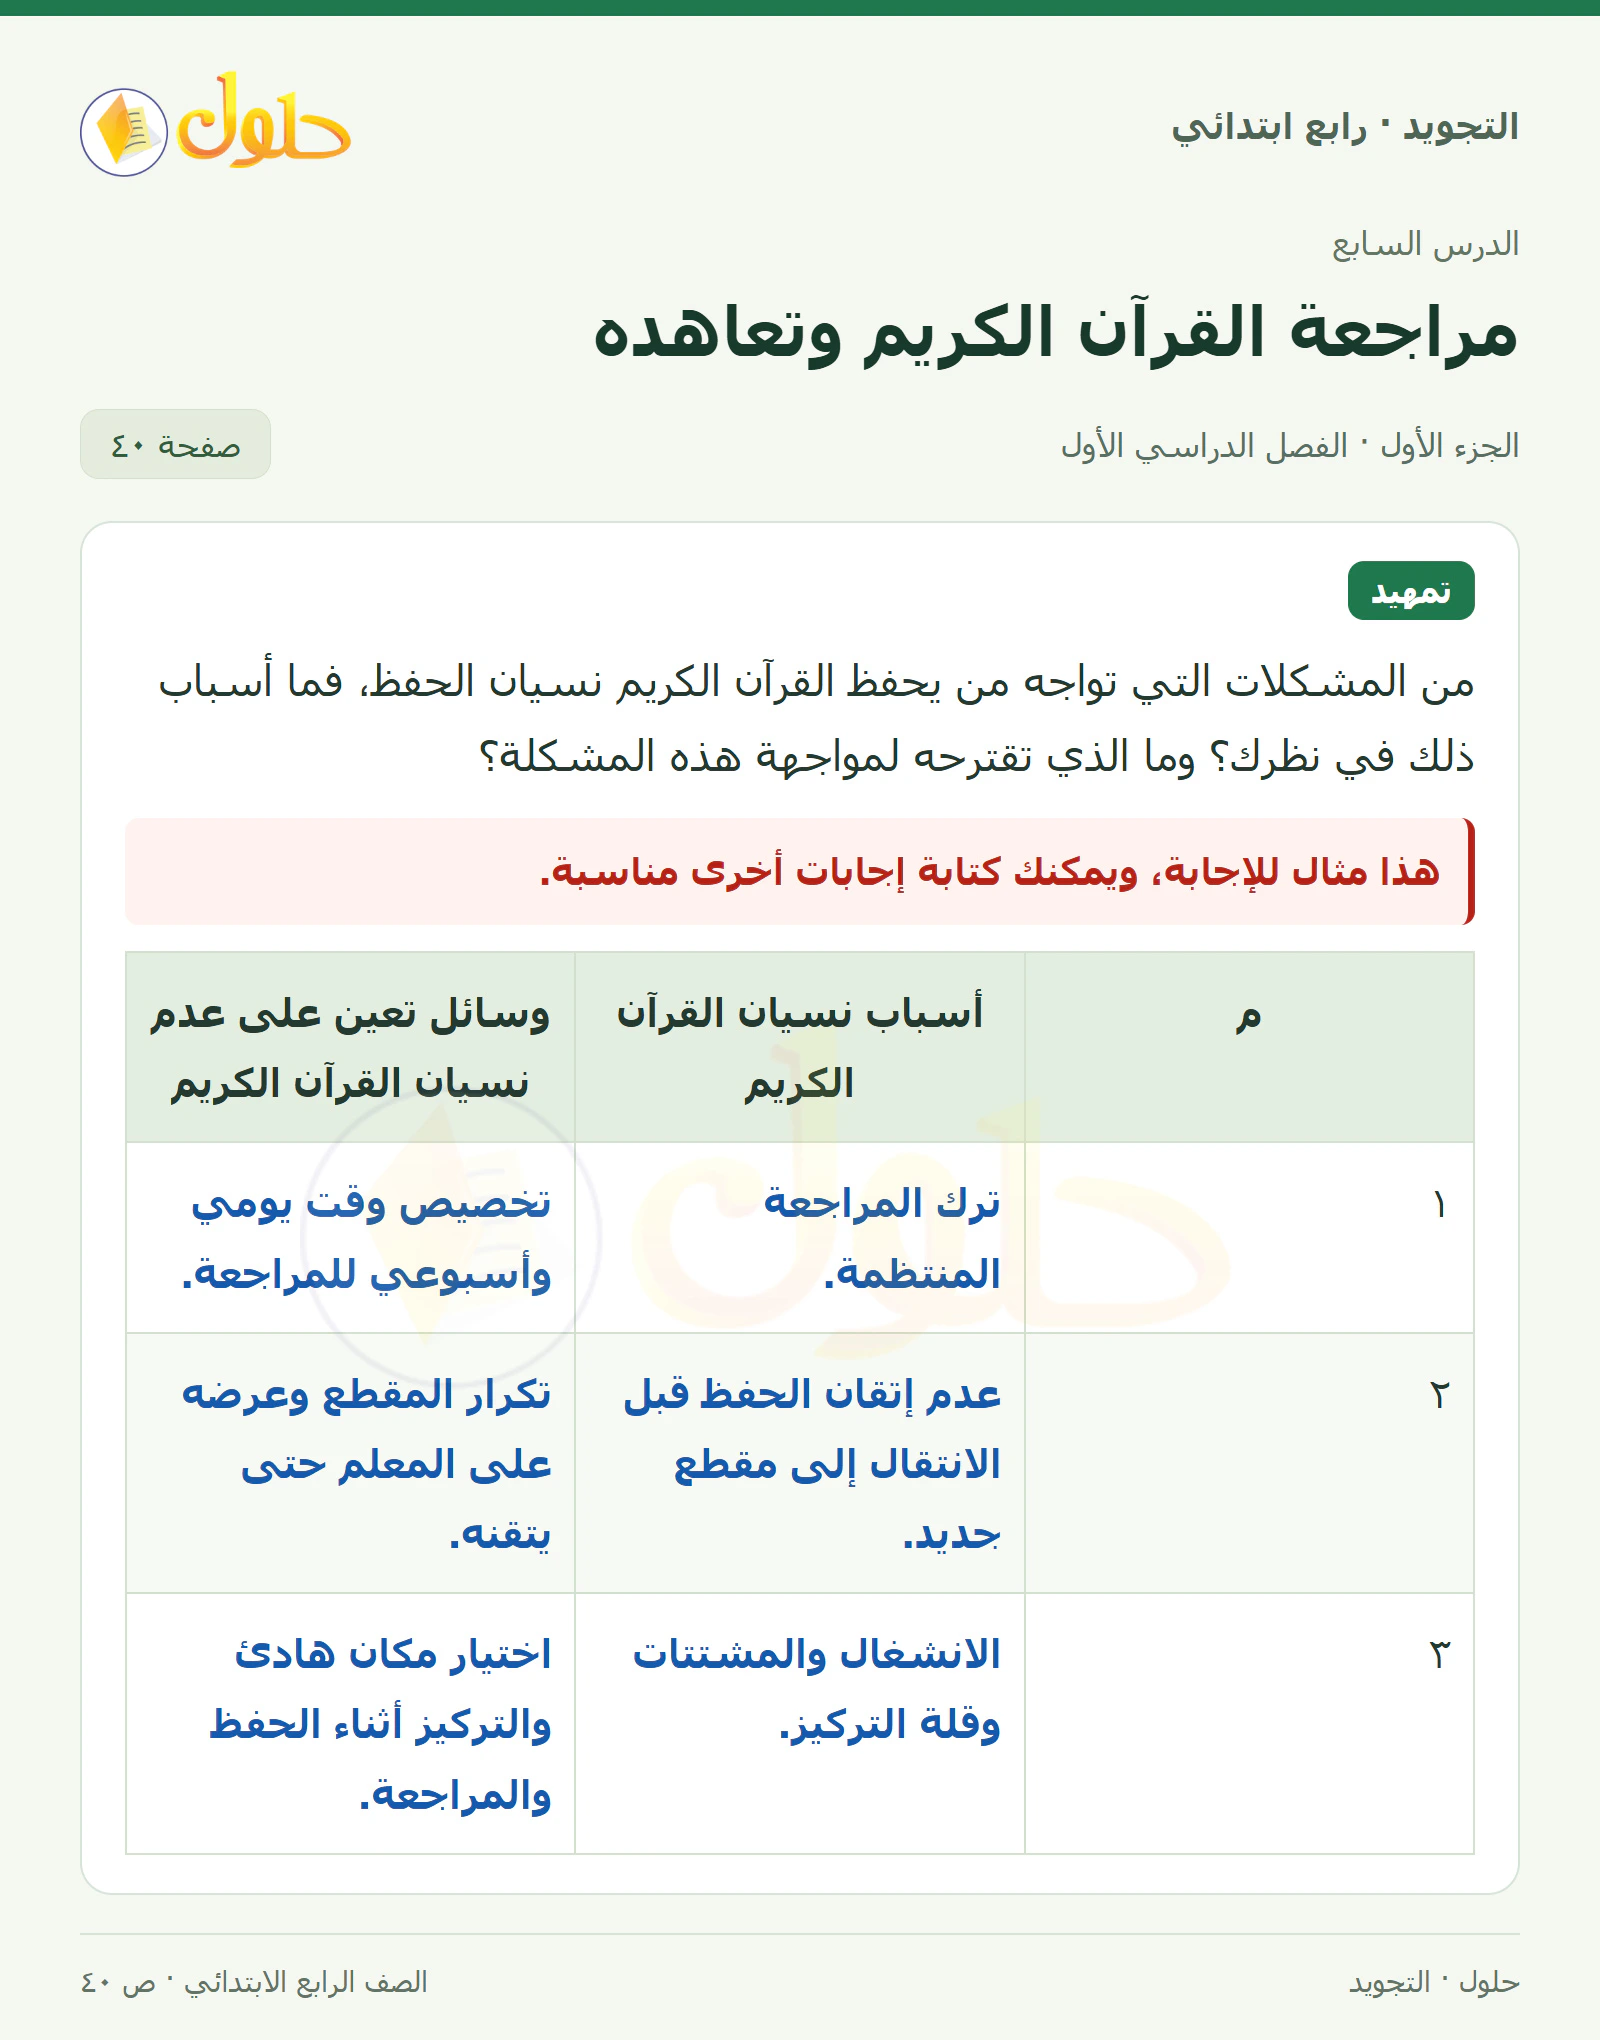This screenshot has width=1600, height=2040.
Task: Click the red note هذا مثال للإجابة
Action: [x=800, y=872]
